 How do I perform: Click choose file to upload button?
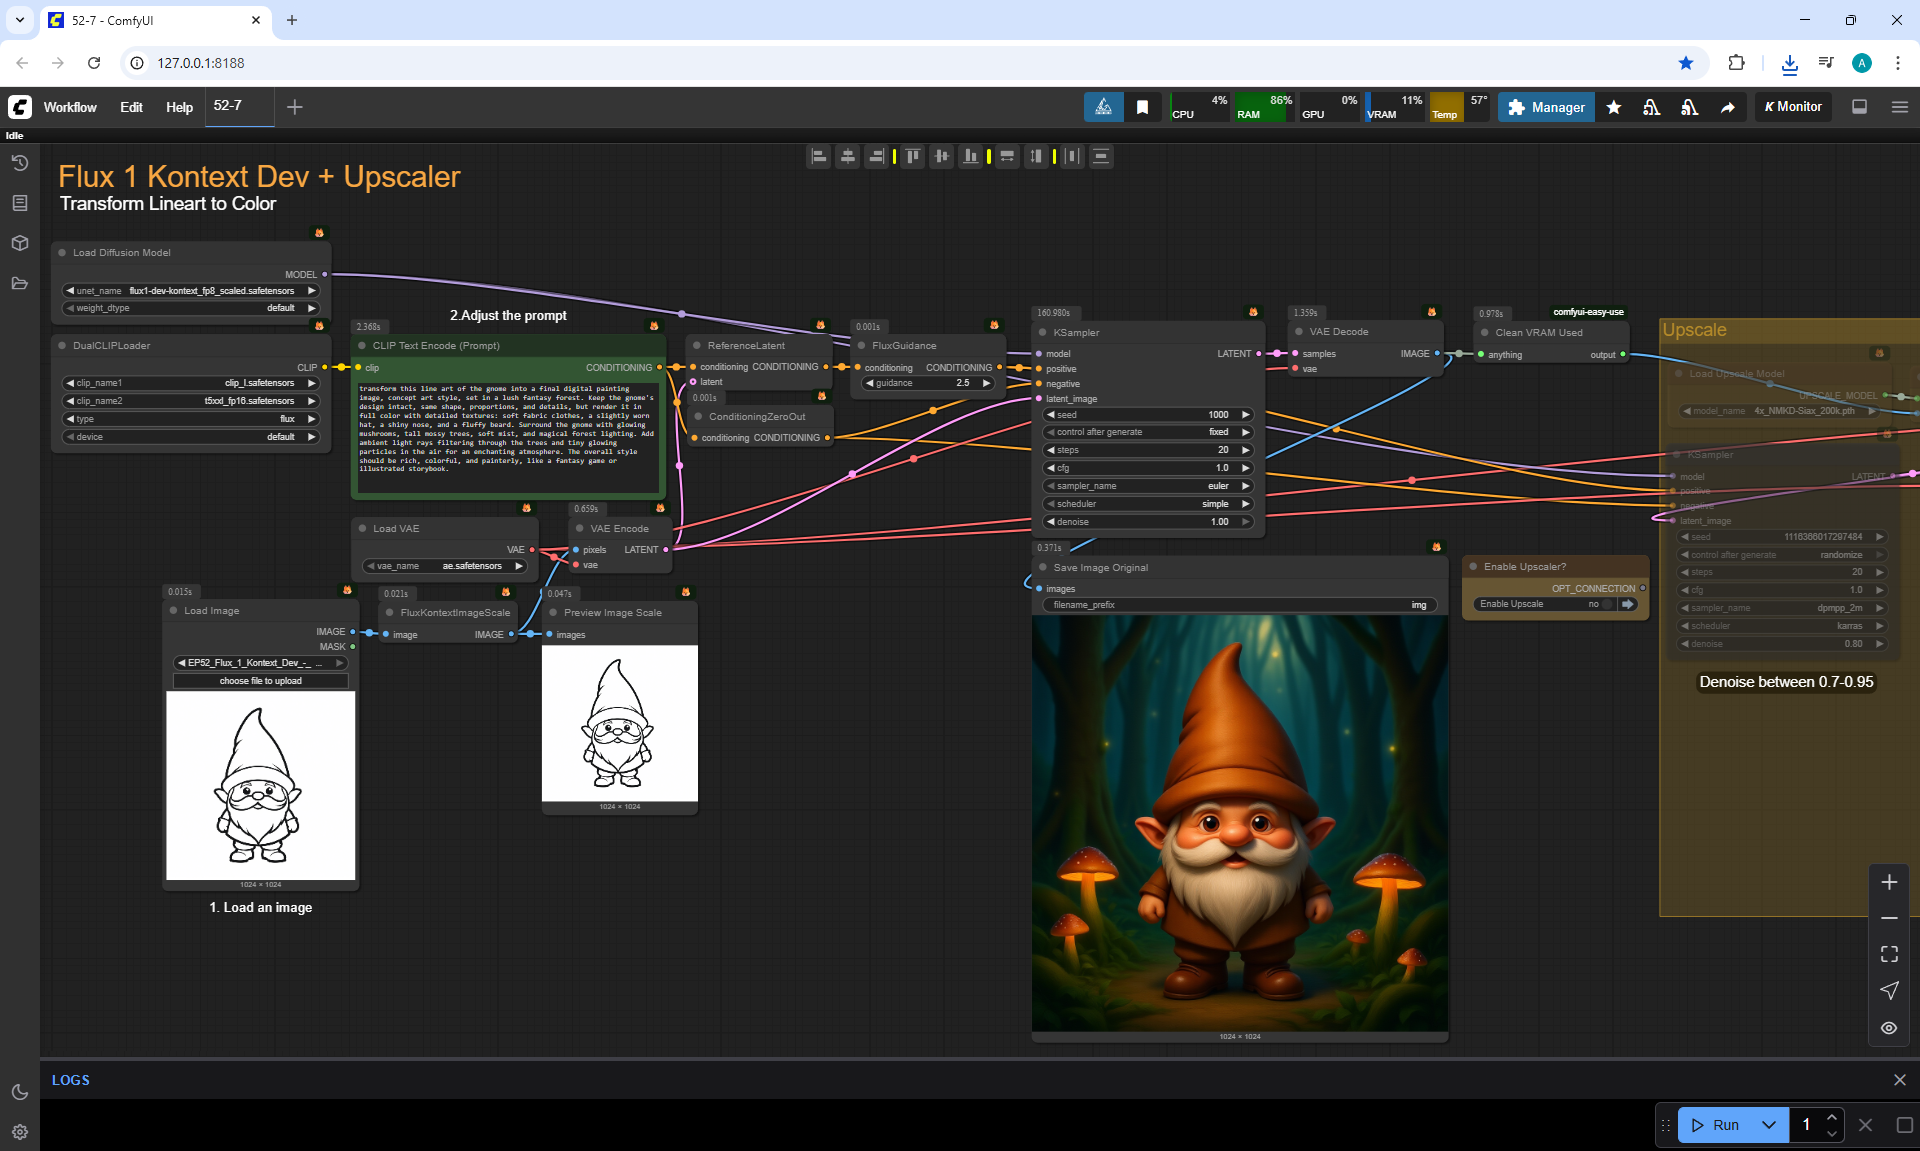pyautogui.click(x=260, y=681)
